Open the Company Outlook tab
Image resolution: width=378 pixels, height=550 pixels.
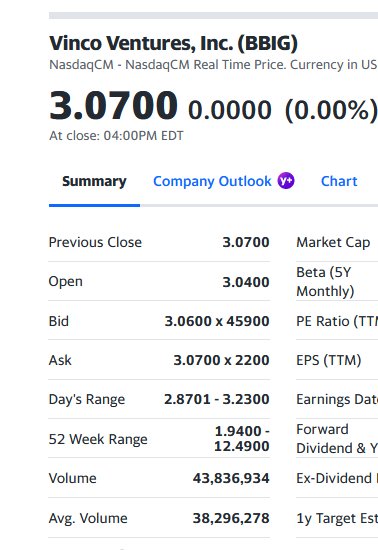(x=212, y=181)
